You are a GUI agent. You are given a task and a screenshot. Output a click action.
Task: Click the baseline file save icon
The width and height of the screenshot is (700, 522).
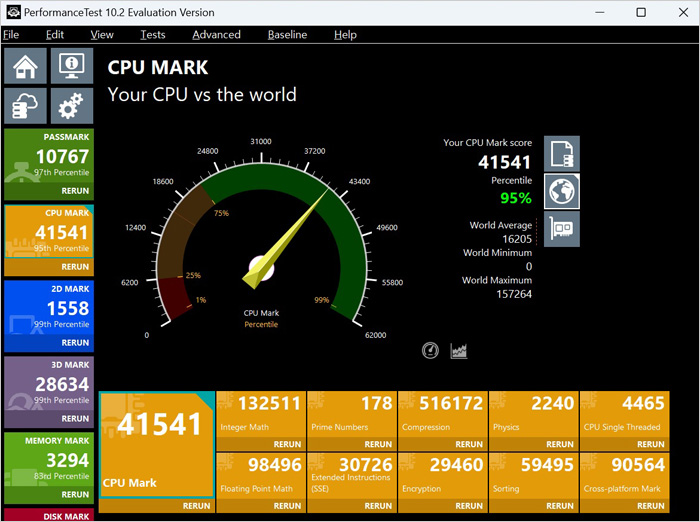(x=562, y=154)
